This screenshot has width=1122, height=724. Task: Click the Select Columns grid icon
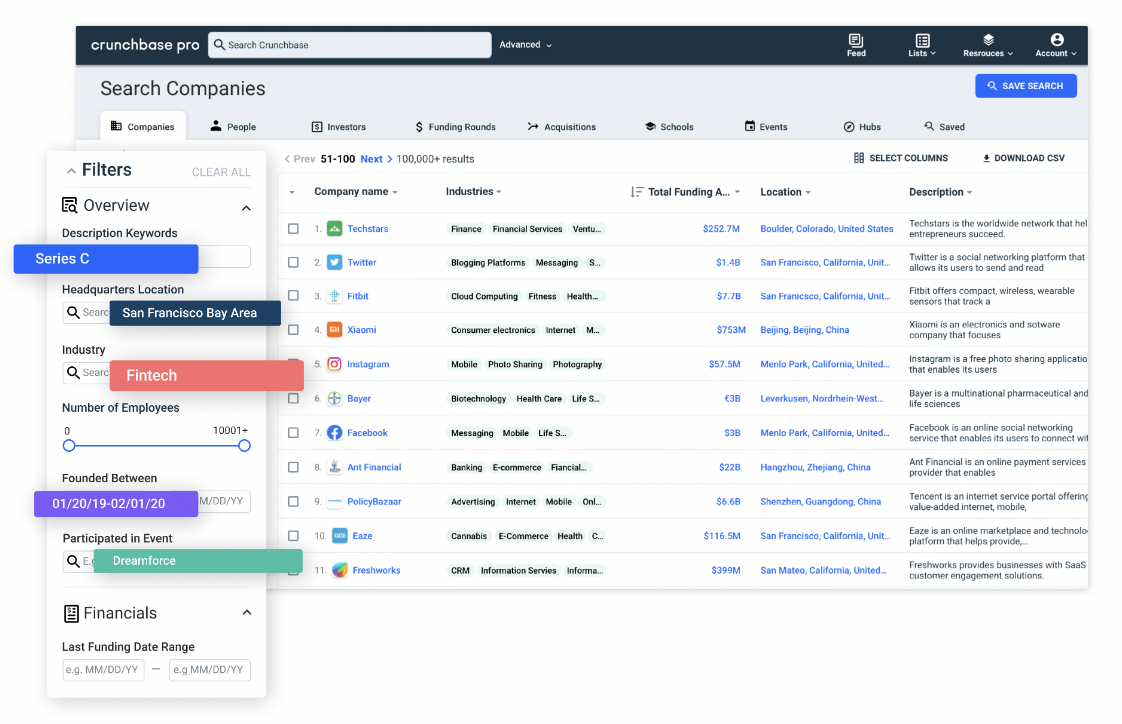point(859,158)
